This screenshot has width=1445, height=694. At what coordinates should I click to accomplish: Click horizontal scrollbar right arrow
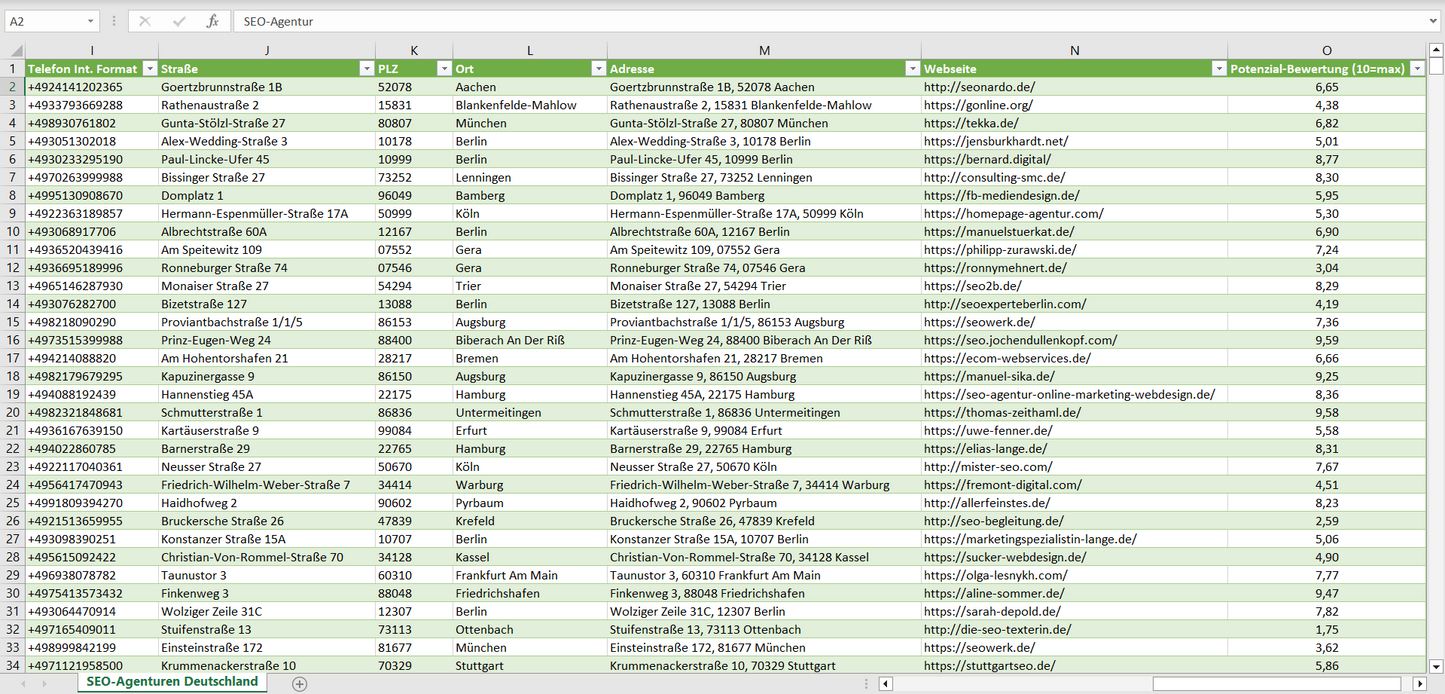(x=1419, y=684)
